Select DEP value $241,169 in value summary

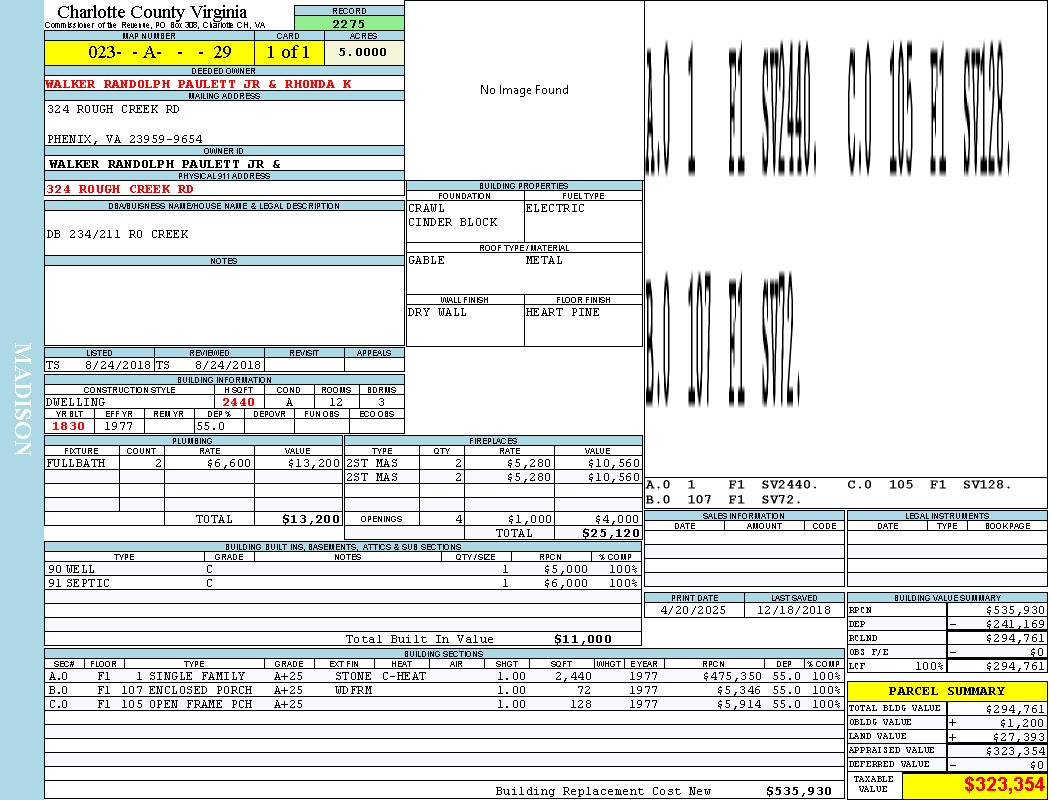[1015, 625]
